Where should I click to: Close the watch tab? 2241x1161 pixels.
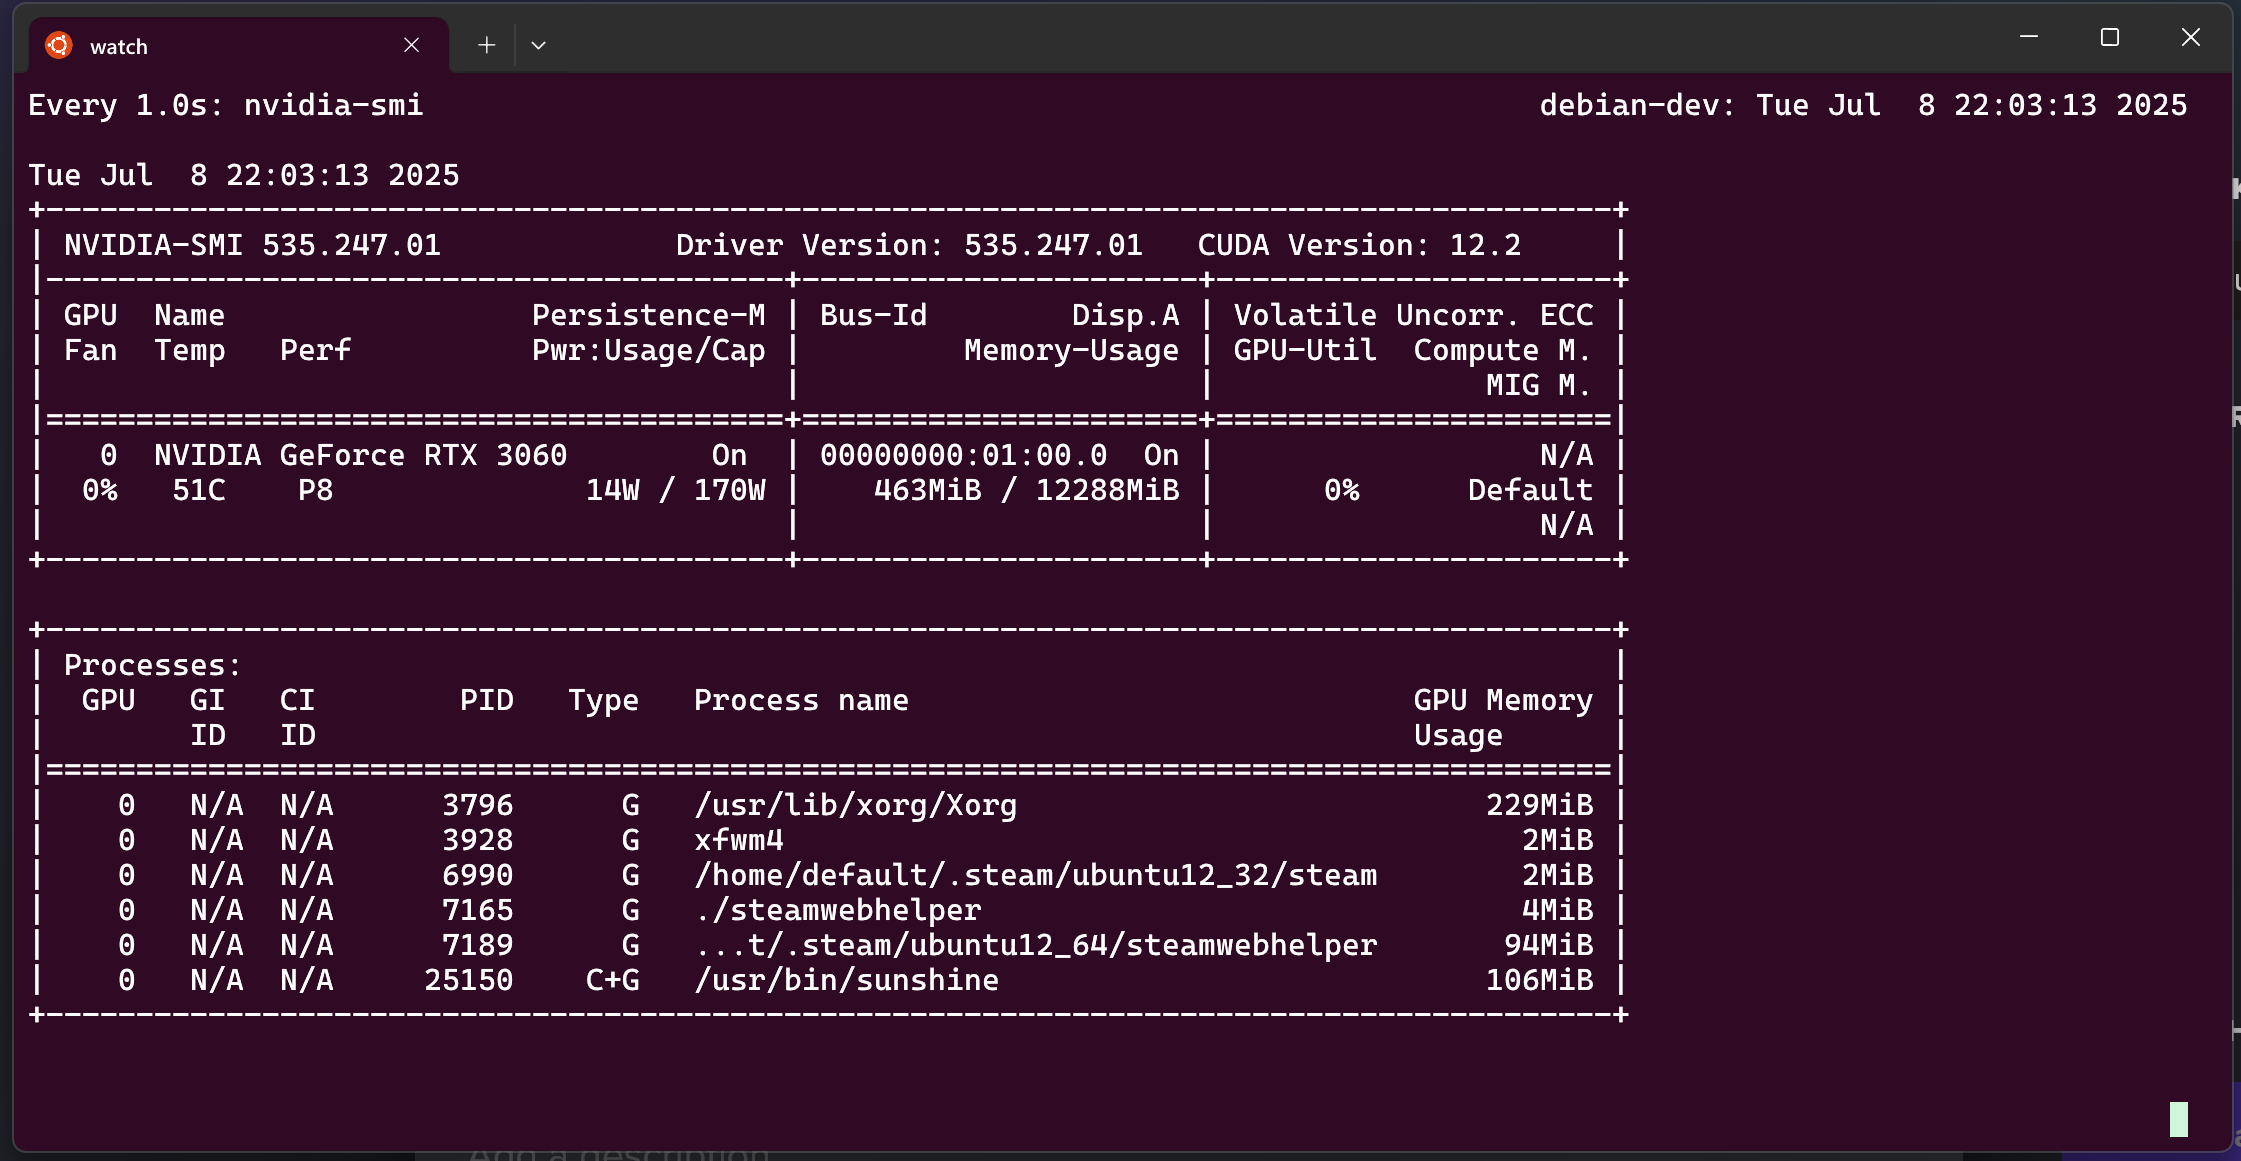[411, 45]
